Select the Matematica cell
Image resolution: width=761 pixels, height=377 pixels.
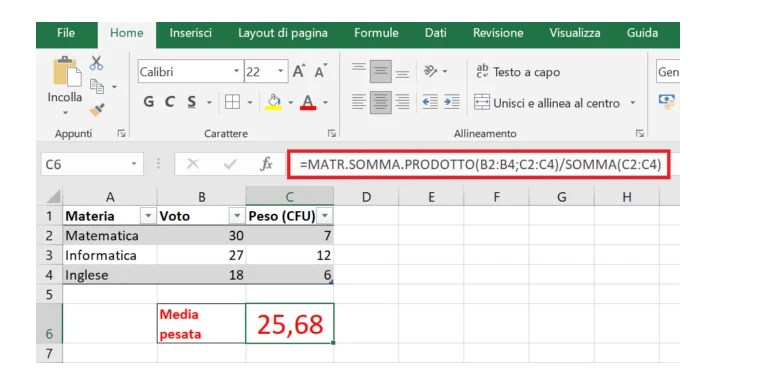110,235
